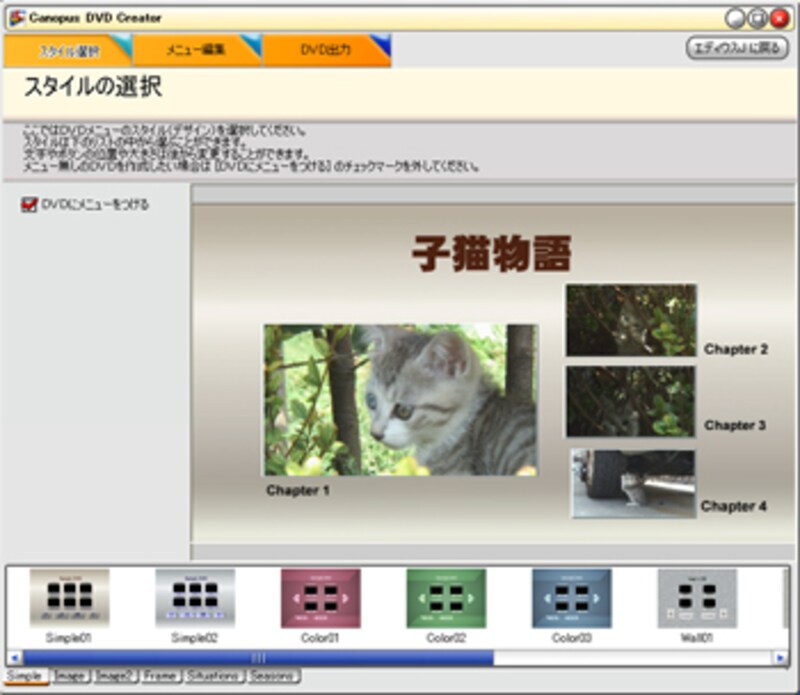Select the green Color02 style

click(x=446, y=598)
